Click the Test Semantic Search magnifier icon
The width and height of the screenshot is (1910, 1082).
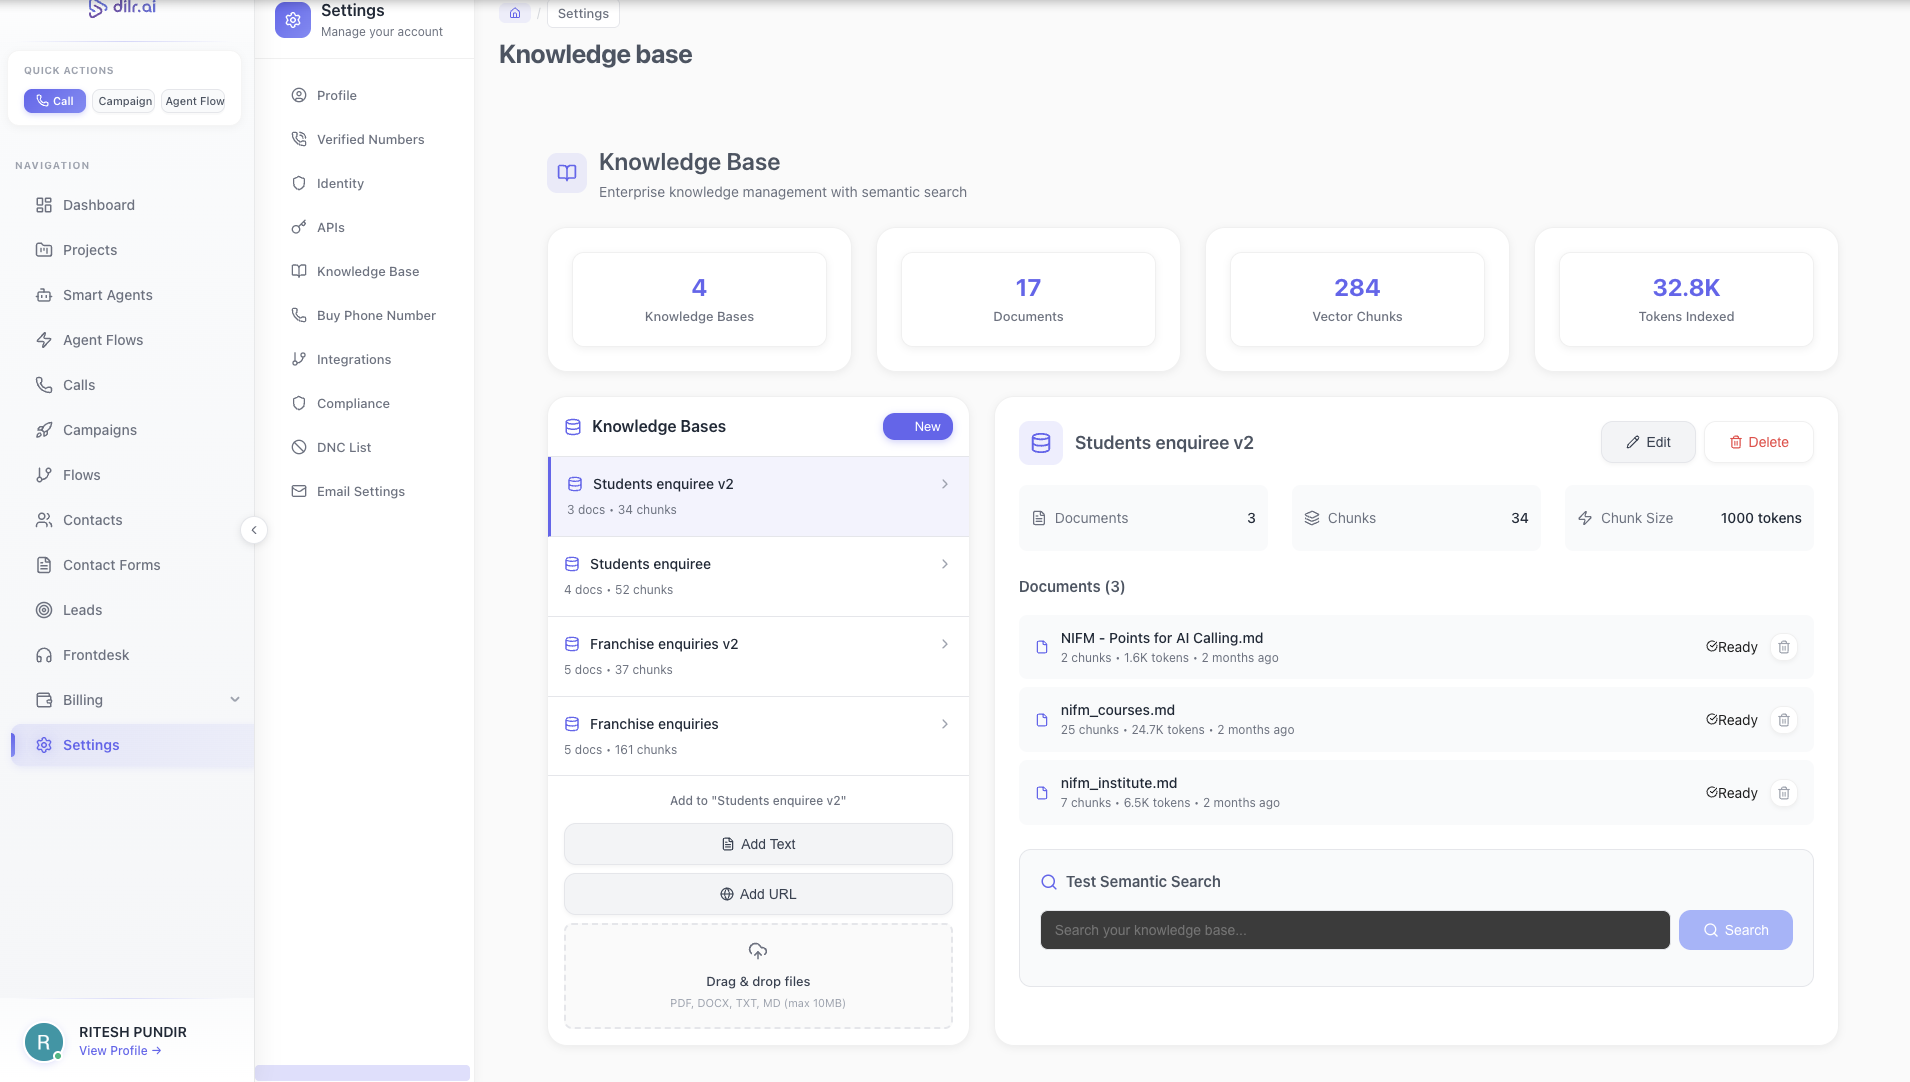click(x=1049, y=882)
